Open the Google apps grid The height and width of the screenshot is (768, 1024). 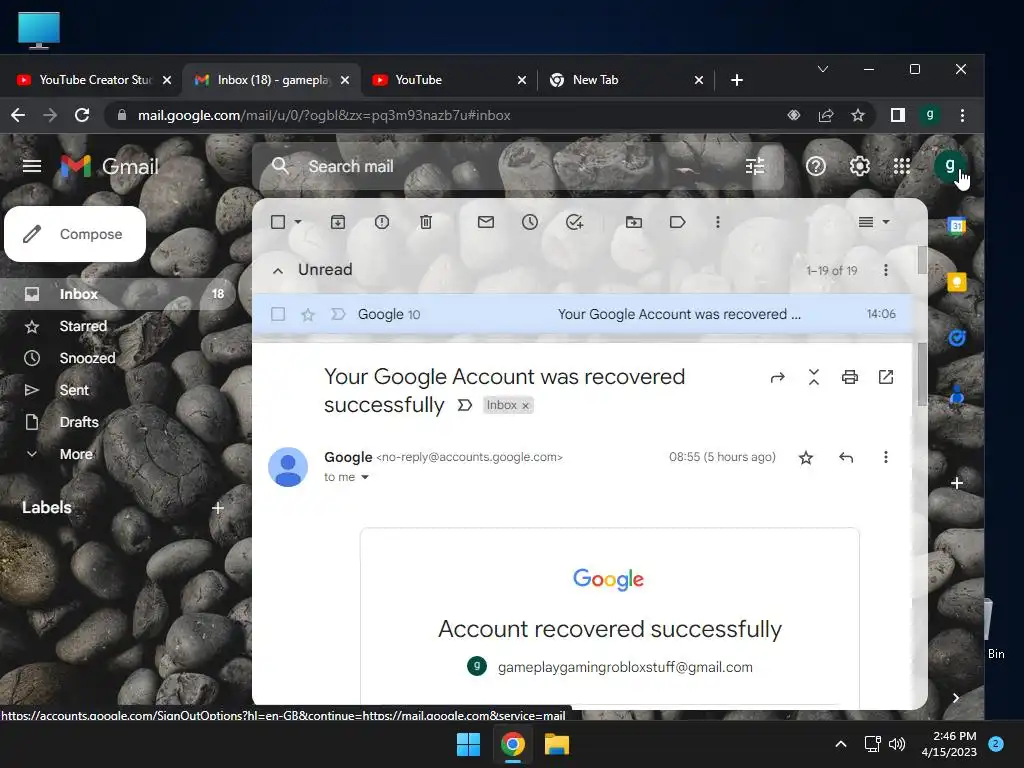(x=902, y=167)
